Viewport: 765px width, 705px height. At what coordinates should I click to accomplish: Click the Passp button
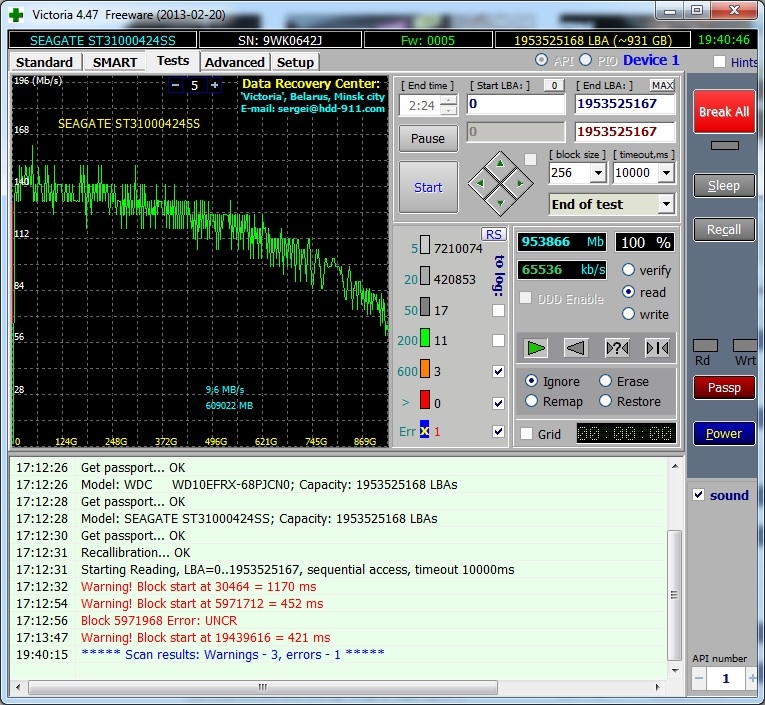tap(724, 387)
